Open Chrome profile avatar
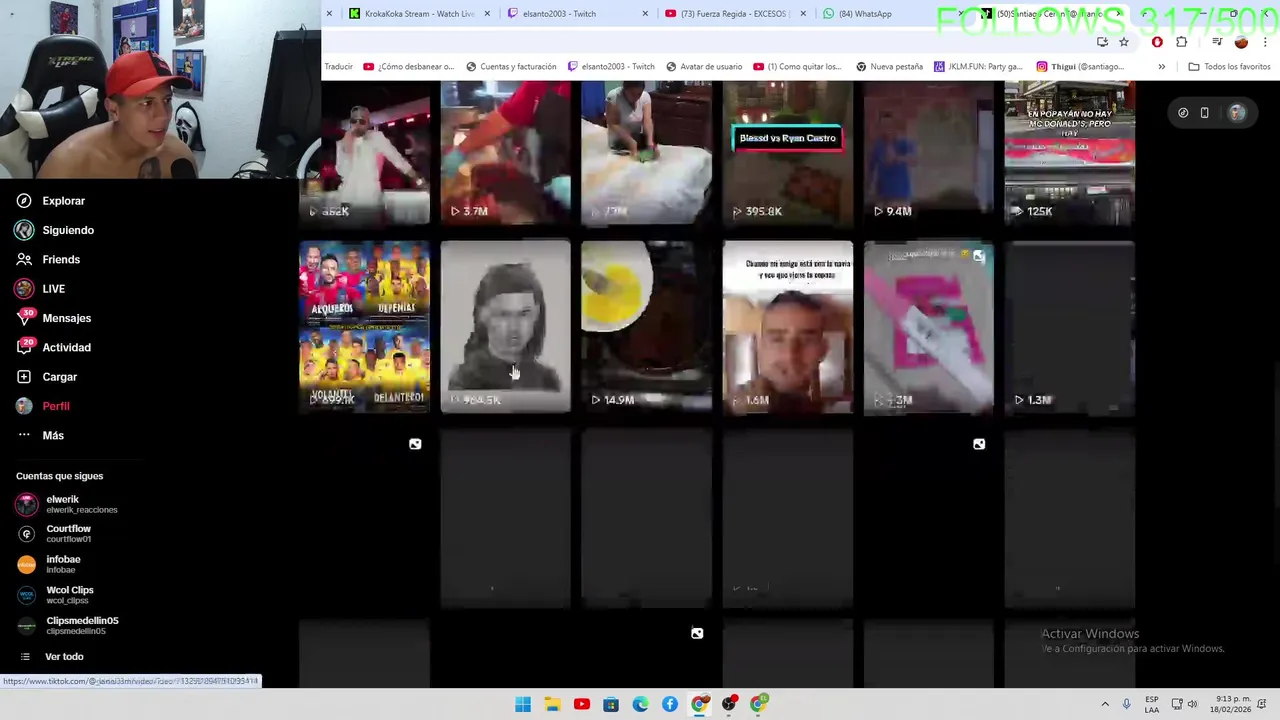1280x720 pixels. [x=1241, y=42]
